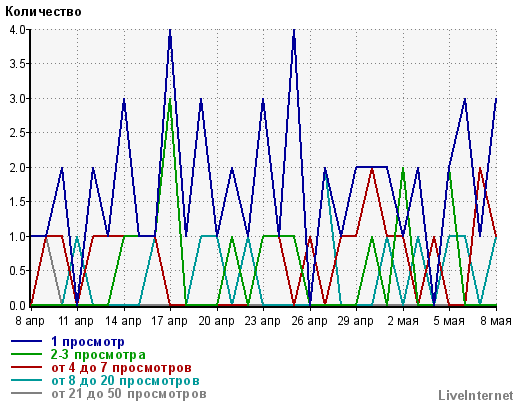Click the '2-3 просмотра' legend label
Image resolution: width=520 pixels, height=405 pixels.
coord(98,355)
